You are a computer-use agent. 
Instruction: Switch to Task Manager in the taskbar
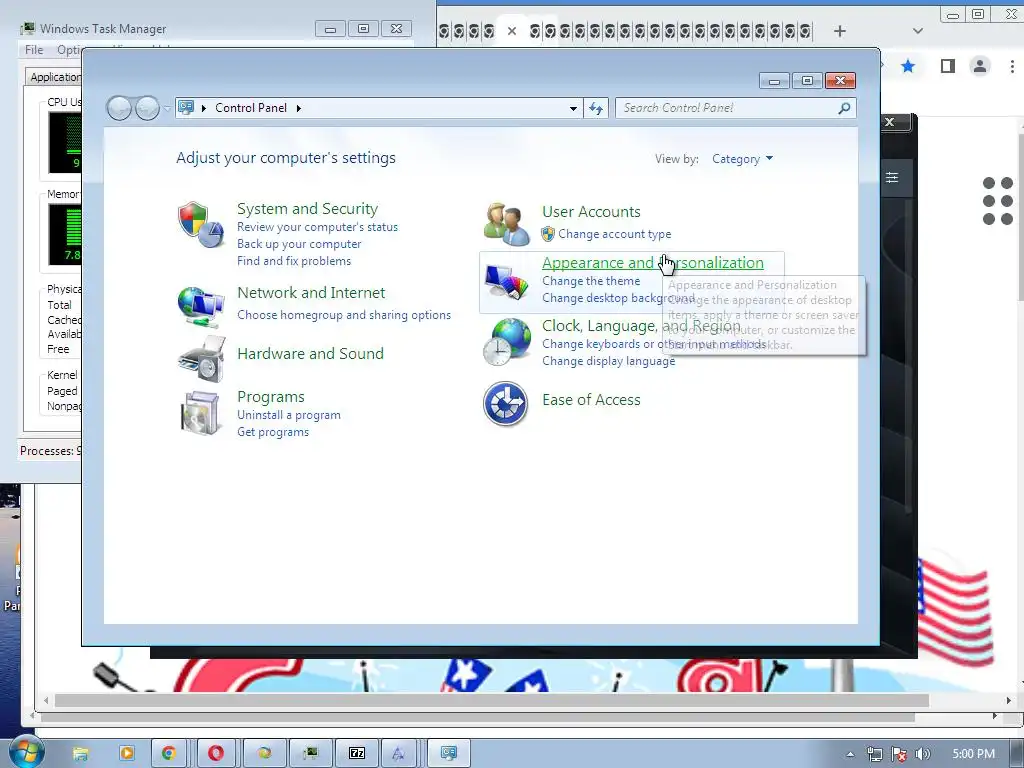311,753
